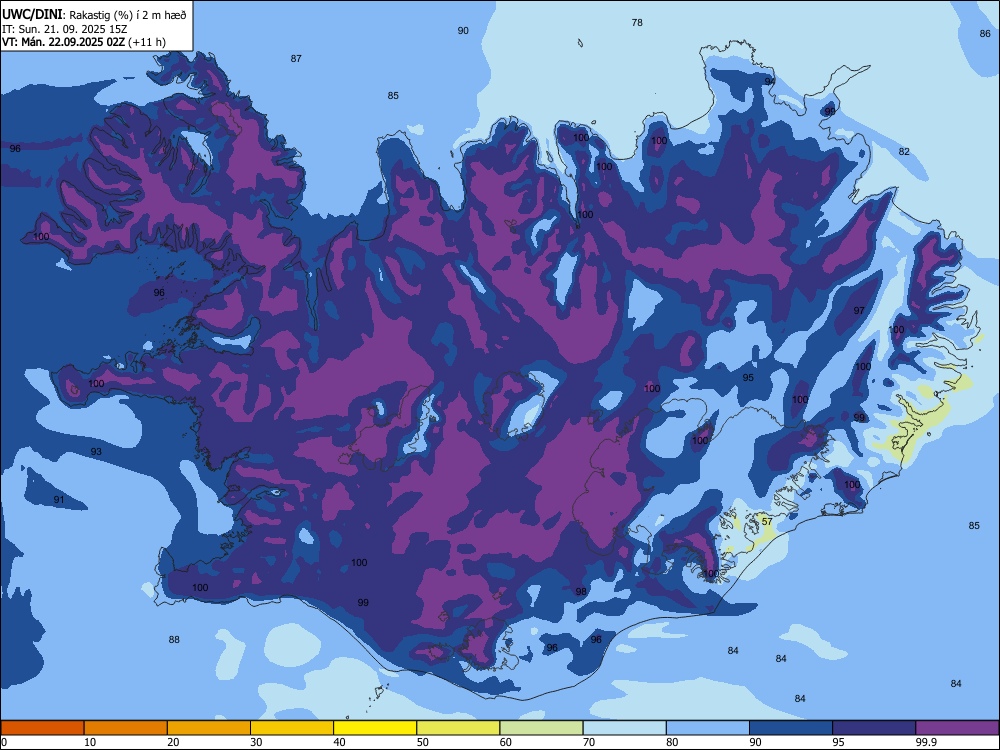Viewport: 1000px width, 750px height.
Task: Click the 'Rakastig (%) í 2 m hæð' label
Action: coord(128,15)
